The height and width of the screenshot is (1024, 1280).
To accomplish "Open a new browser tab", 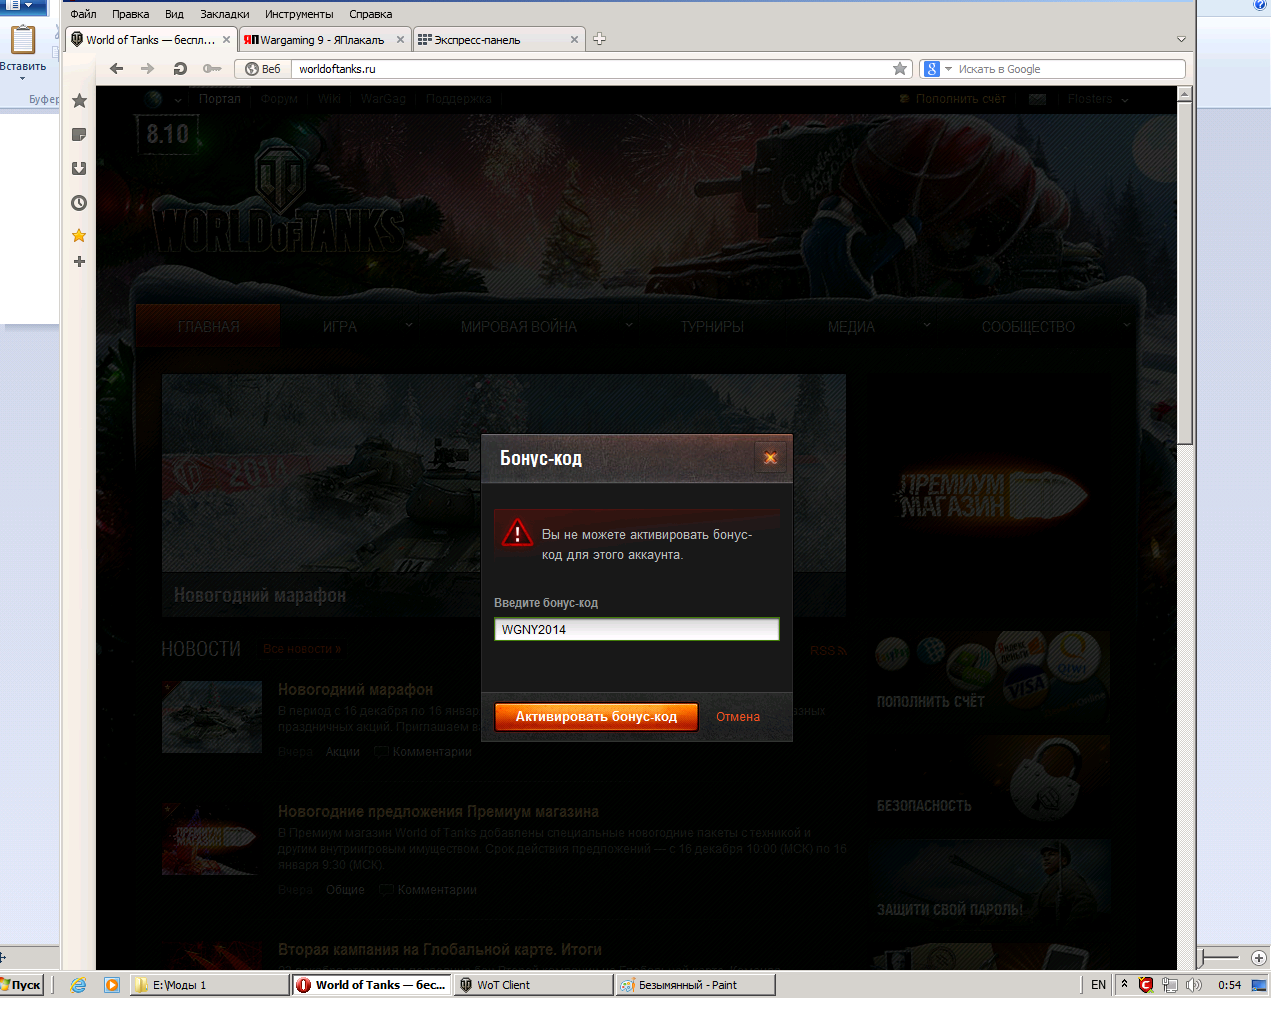I will (599, 39).
